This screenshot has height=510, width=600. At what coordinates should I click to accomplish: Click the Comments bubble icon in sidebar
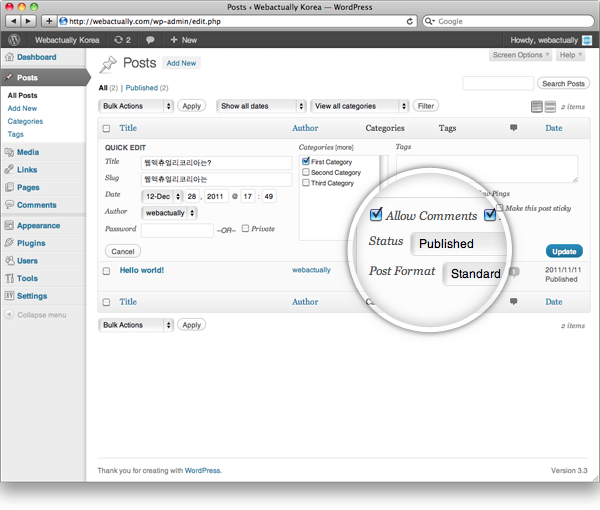point(9,204)
